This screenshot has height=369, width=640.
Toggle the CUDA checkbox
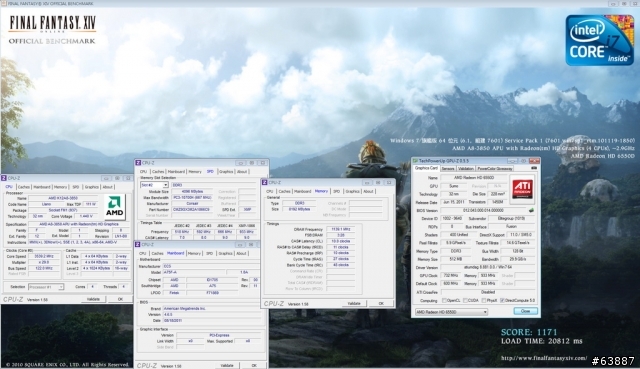click(465, 300)
